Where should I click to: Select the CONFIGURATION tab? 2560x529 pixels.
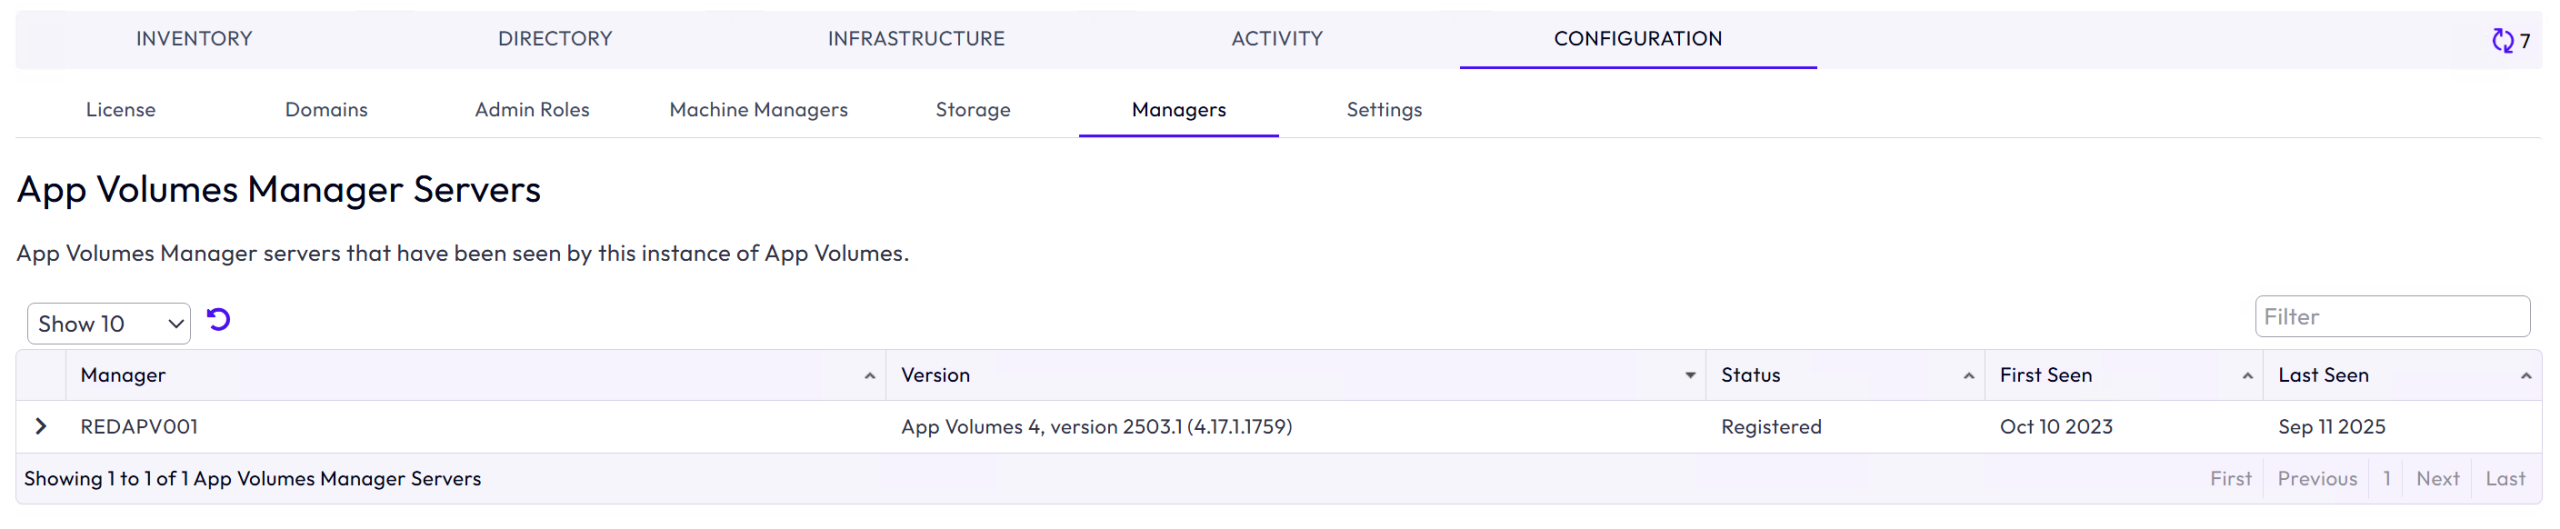tap(1638, 39)
